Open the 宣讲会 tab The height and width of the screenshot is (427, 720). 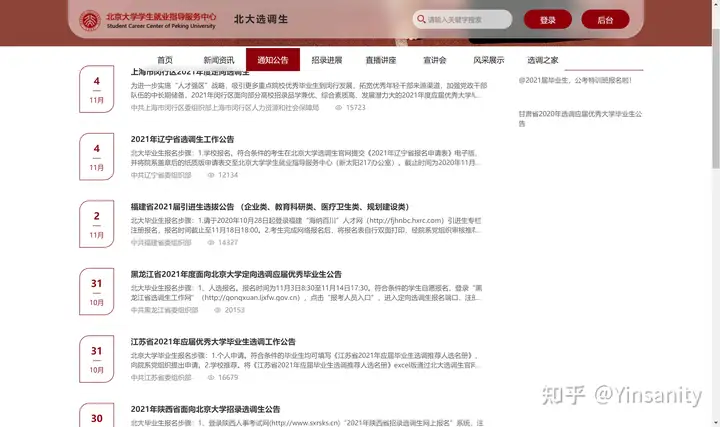point(434,60)
